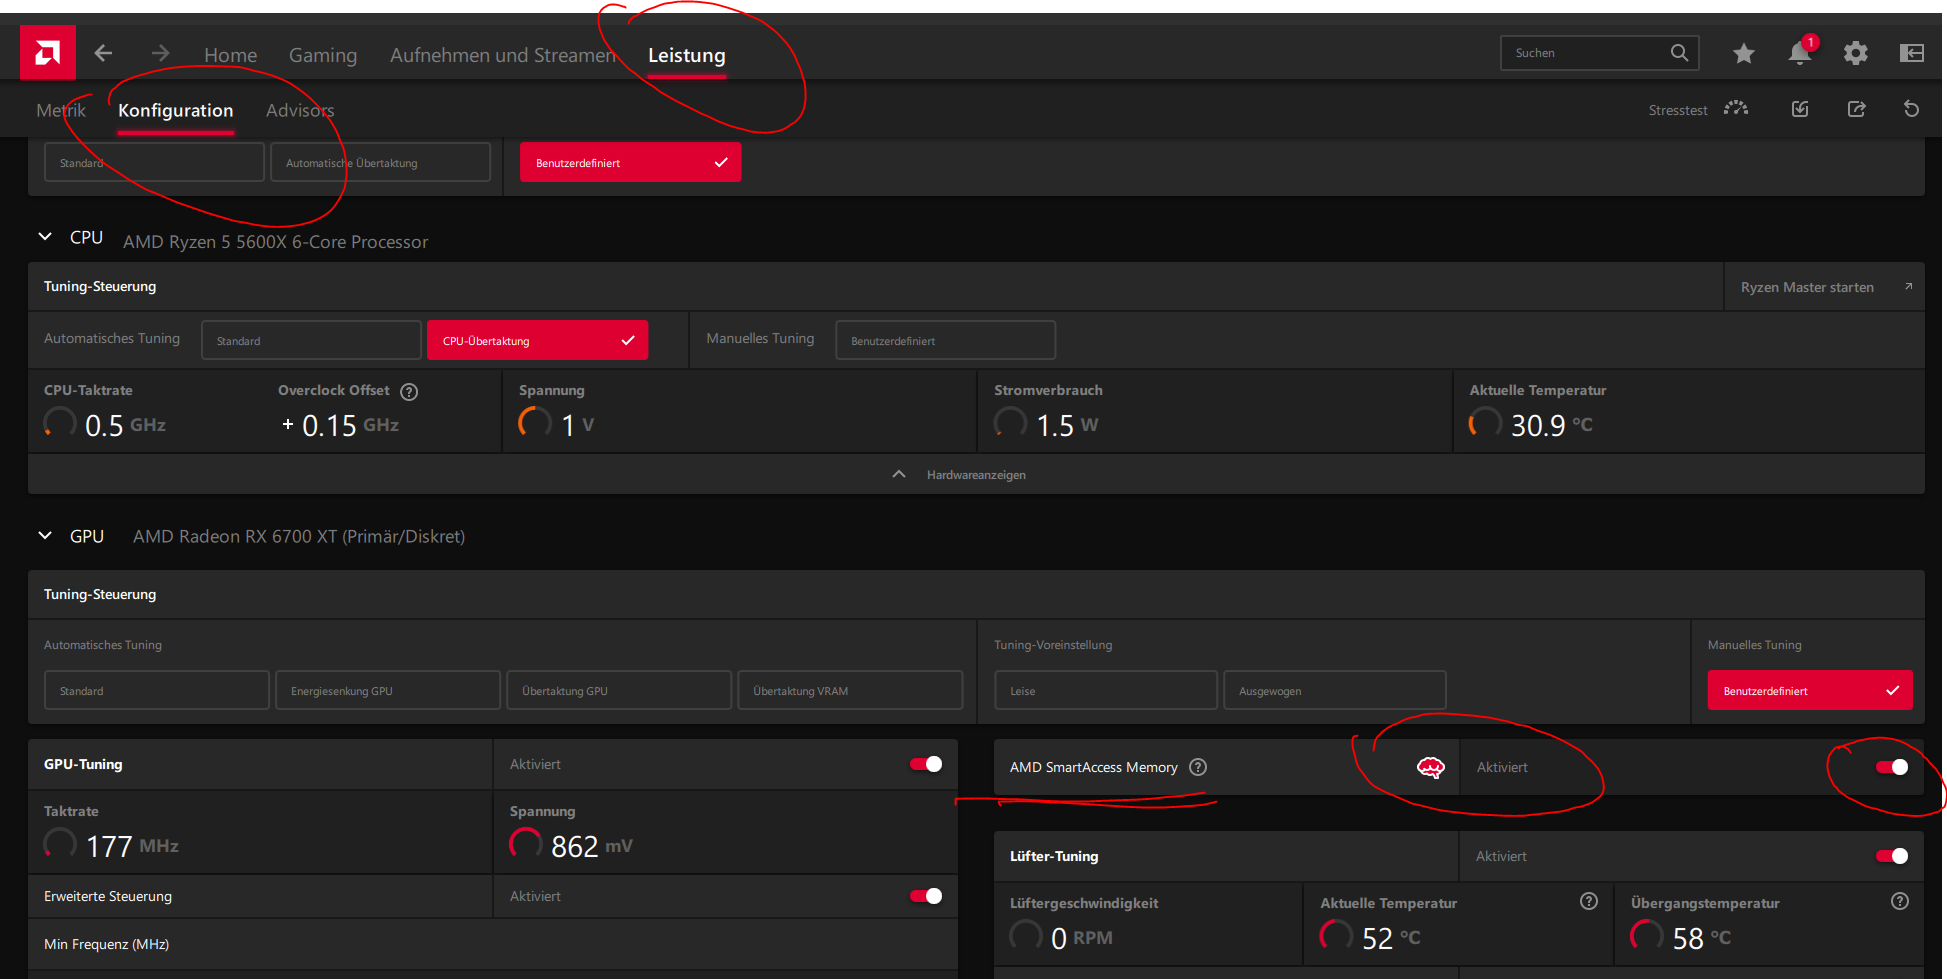The width and height of the screenshot is (1947, 979).
Task: Select Automatische Übertaktung profile
Action: (x=380, y=162)
